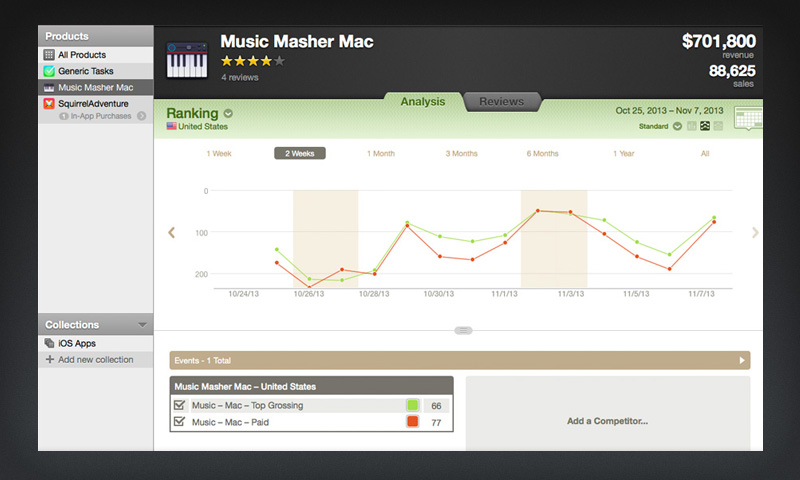Click the Generic Tasks green checkmark icon
This screenshot has width=800, height=480.
(49, 71)
